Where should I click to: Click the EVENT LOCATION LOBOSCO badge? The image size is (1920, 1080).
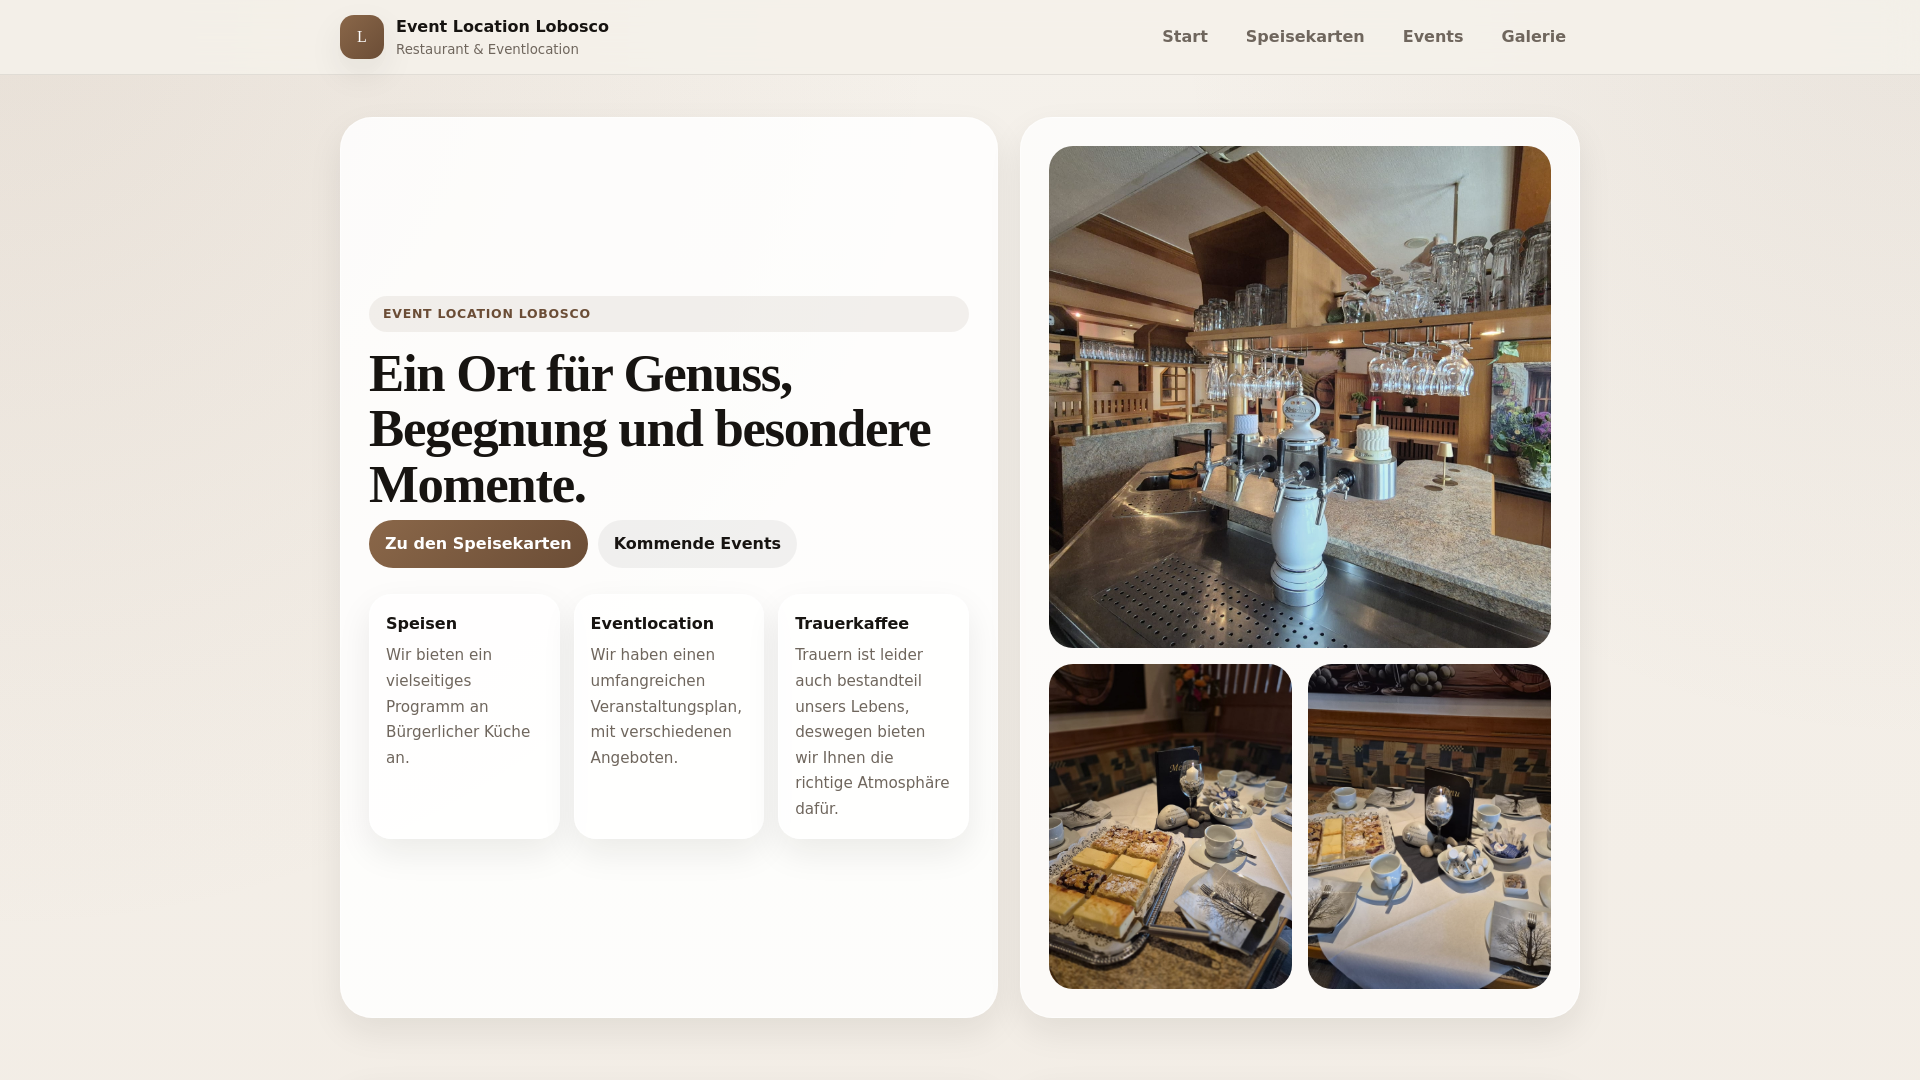669,314
